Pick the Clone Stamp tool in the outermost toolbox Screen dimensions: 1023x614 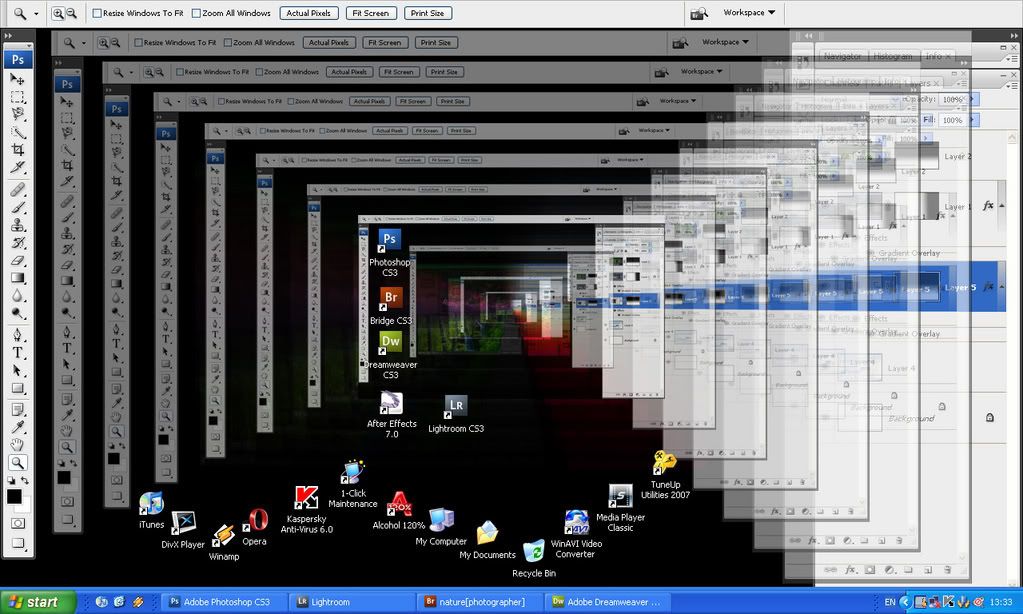[17, 225]
